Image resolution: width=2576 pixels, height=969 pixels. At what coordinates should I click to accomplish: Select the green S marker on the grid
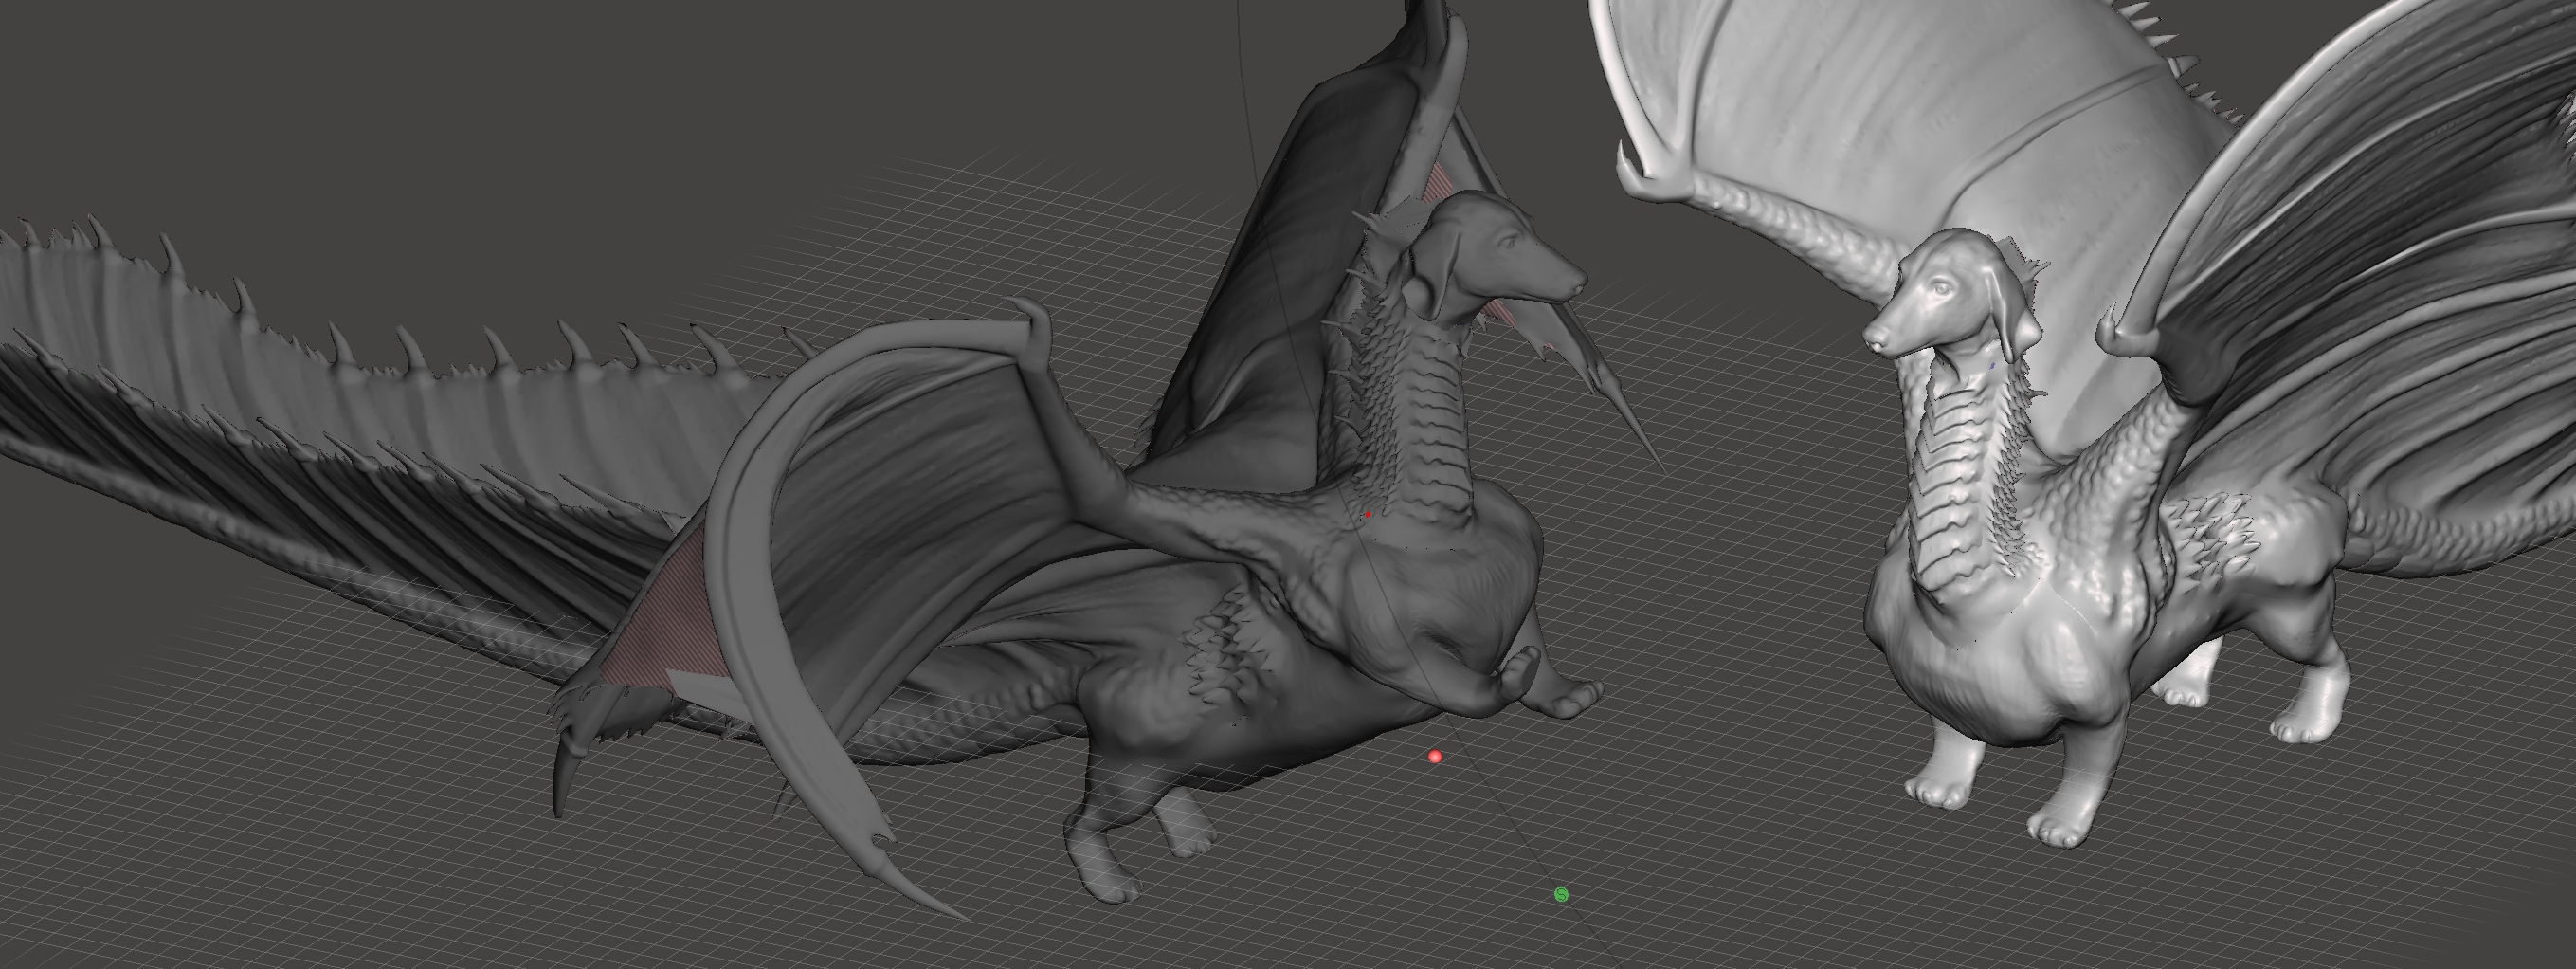1561,894
